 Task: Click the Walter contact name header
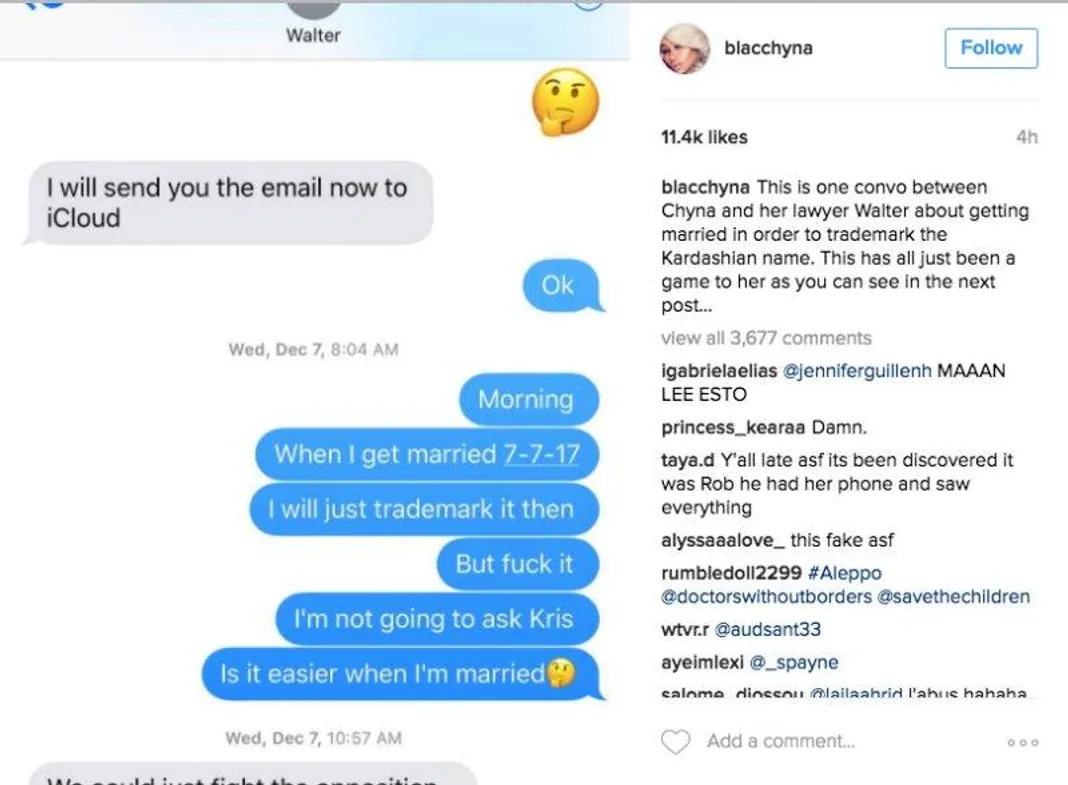[x=313, y=35]
